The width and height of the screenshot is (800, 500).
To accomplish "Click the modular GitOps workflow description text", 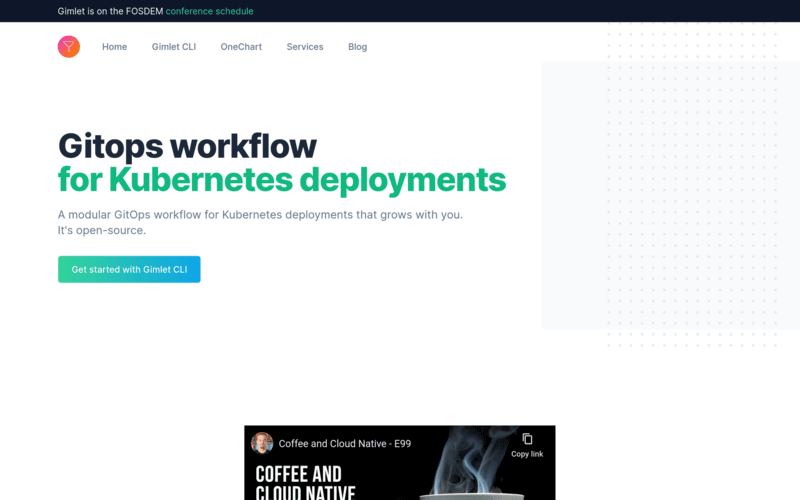I will click(260, 214).
